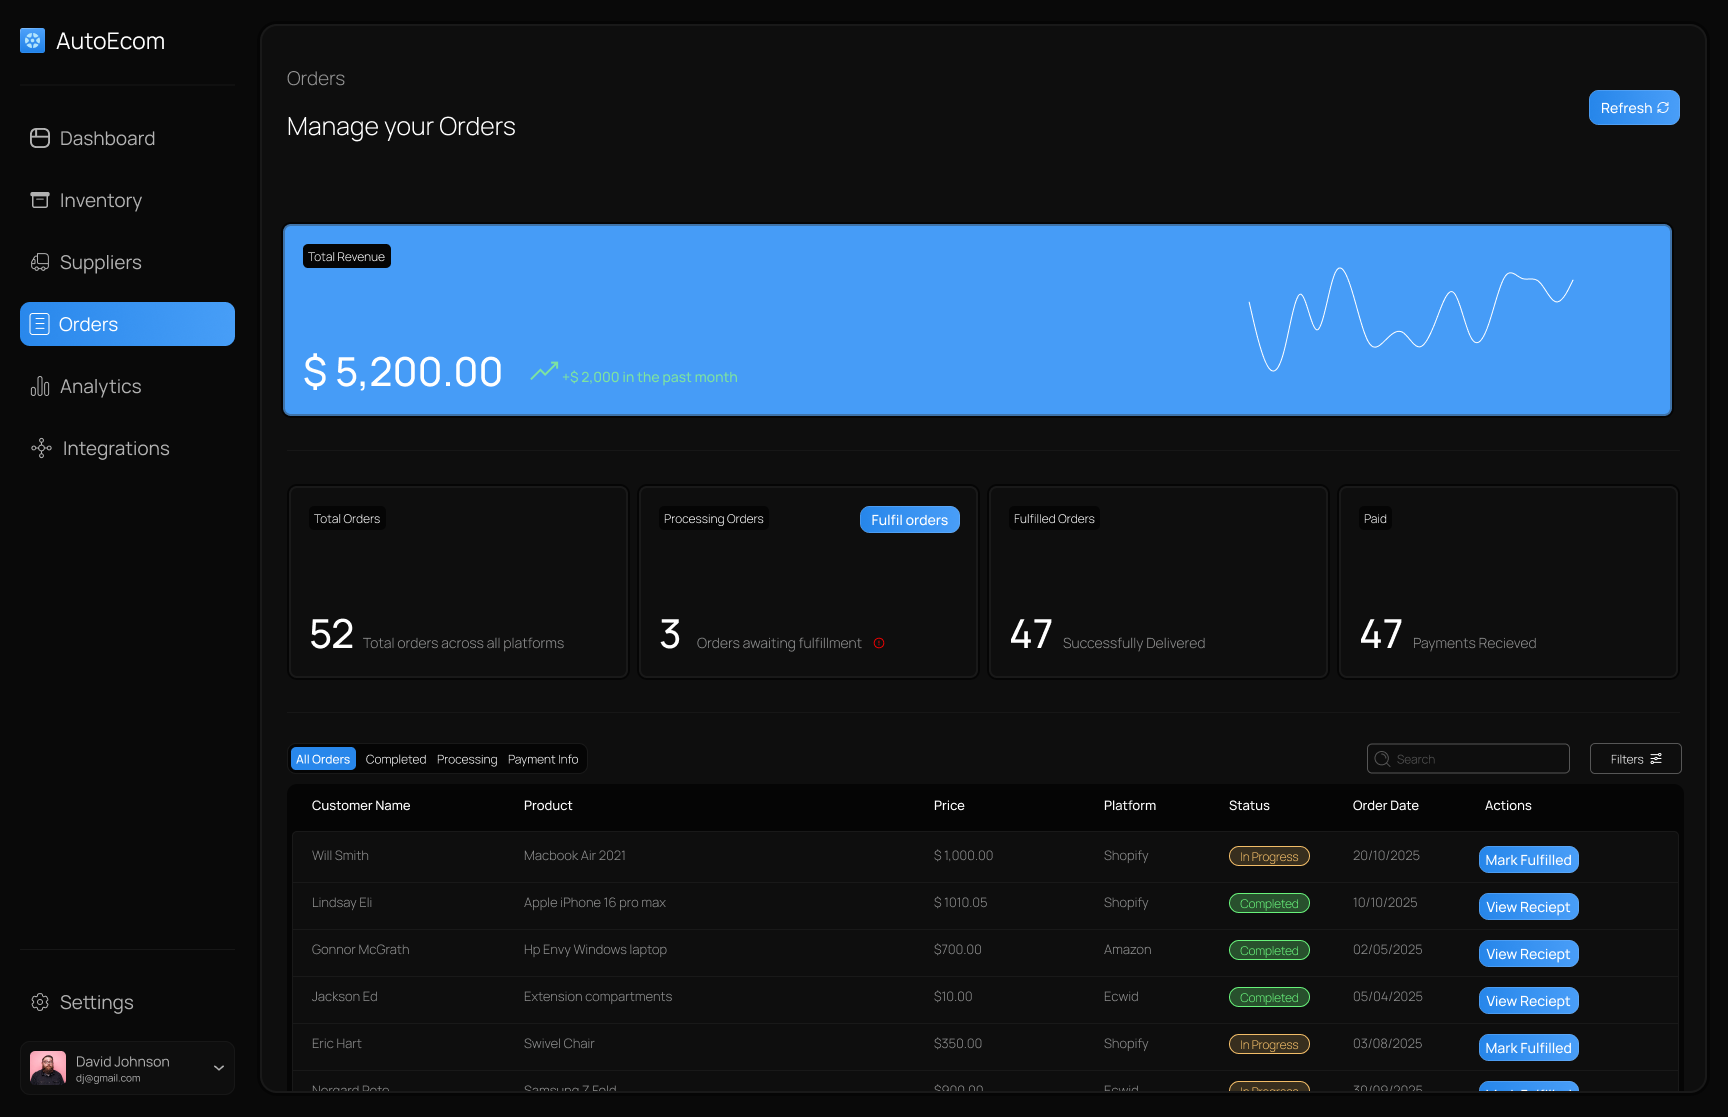1728x1117 pixels.
Task: Go to Inventory via box icon
Action: (x=40, y=200)
